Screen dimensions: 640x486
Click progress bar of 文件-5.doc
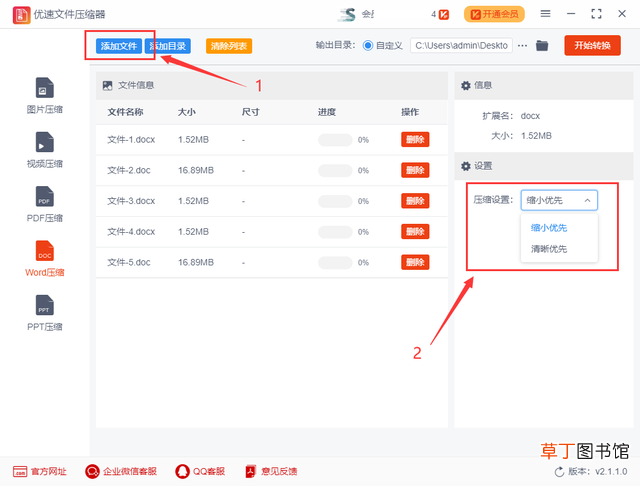335,262
